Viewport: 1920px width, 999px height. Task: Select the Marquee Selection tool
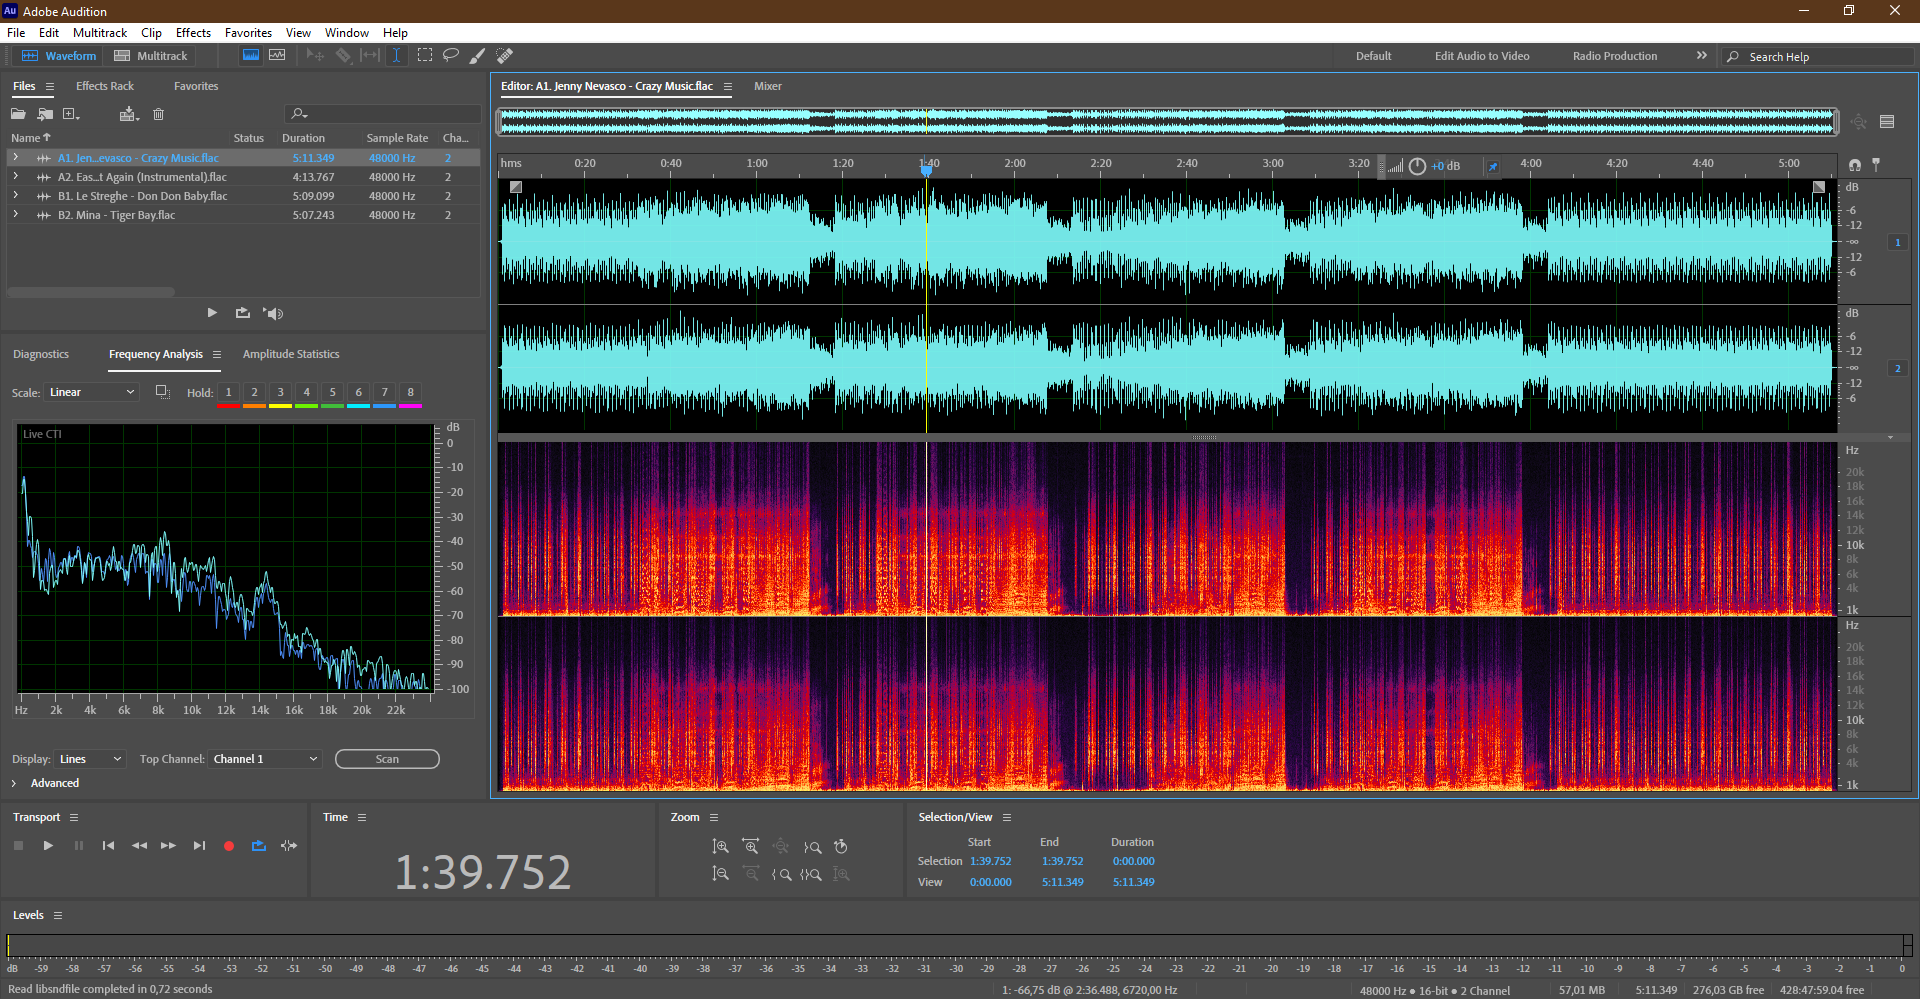[x=425, y=56]
